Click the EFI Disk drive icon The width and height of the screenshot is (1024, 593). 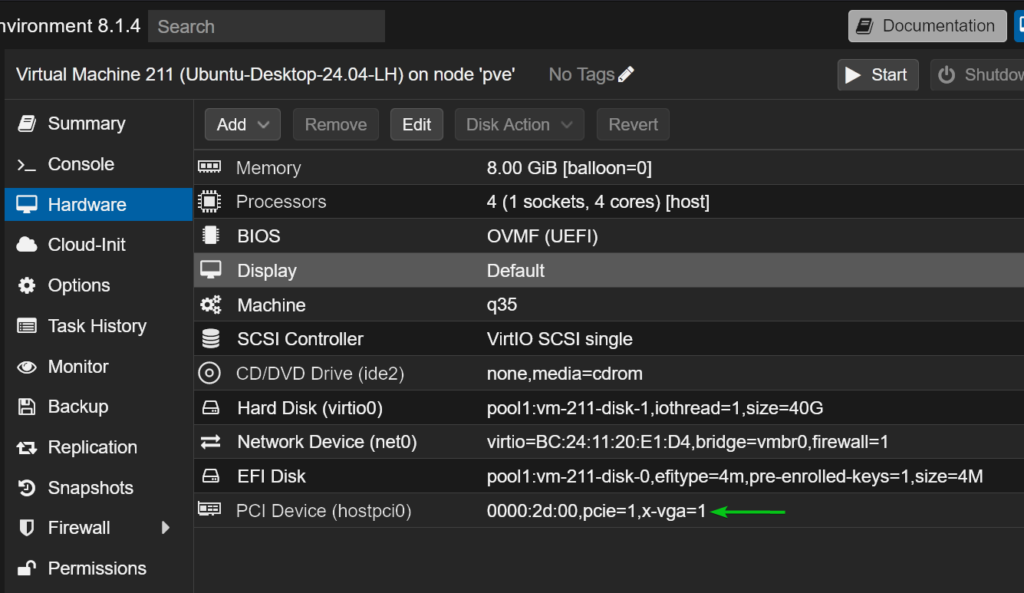210,476
